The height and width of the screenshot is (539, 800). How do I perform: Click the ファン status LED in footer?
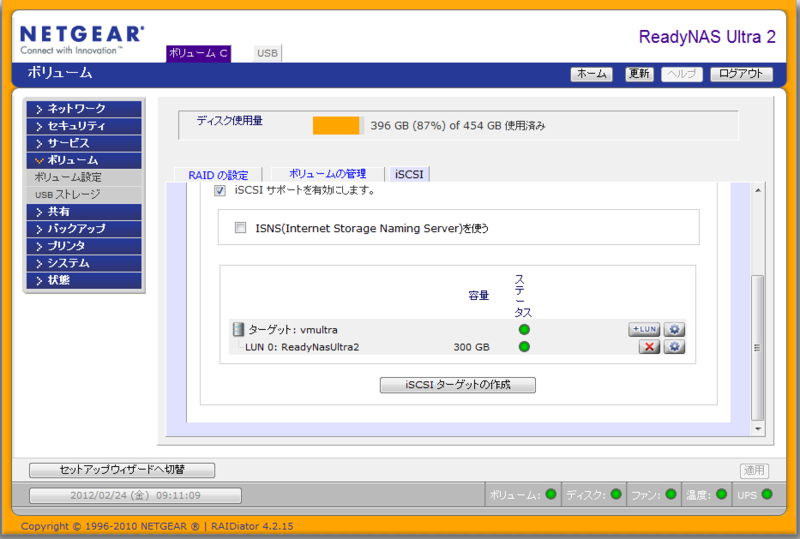click(671, 494)
